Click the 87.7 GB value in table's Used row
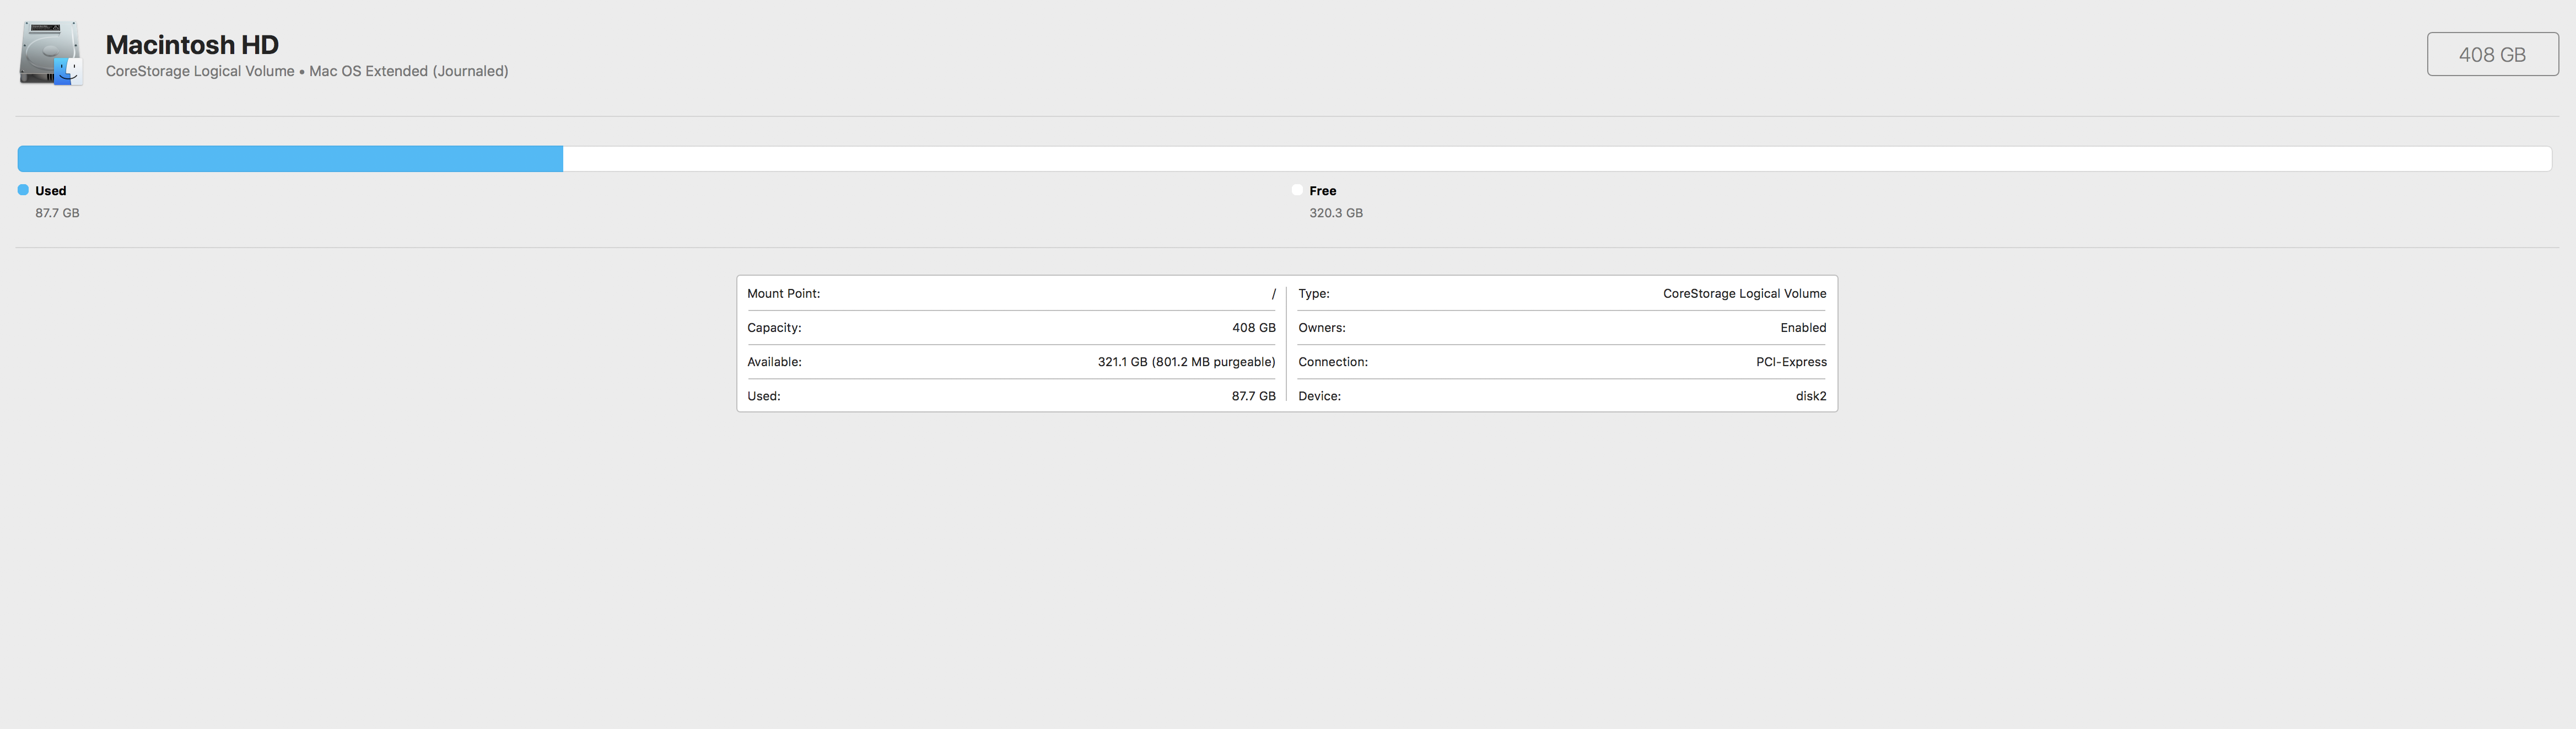Viewport: 2576px width, 729px height. click(1254, 396)
